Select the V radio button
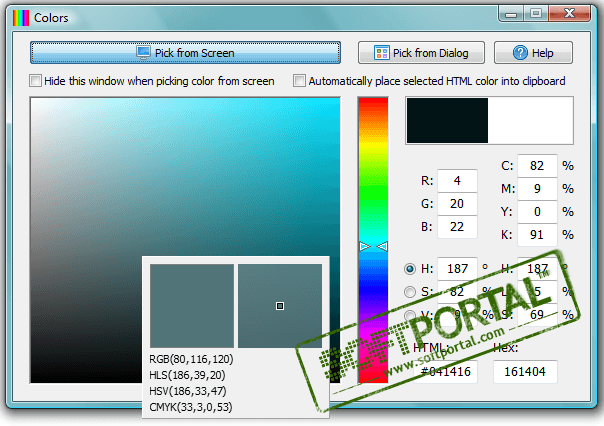The image size is (604, 426). 410,315
